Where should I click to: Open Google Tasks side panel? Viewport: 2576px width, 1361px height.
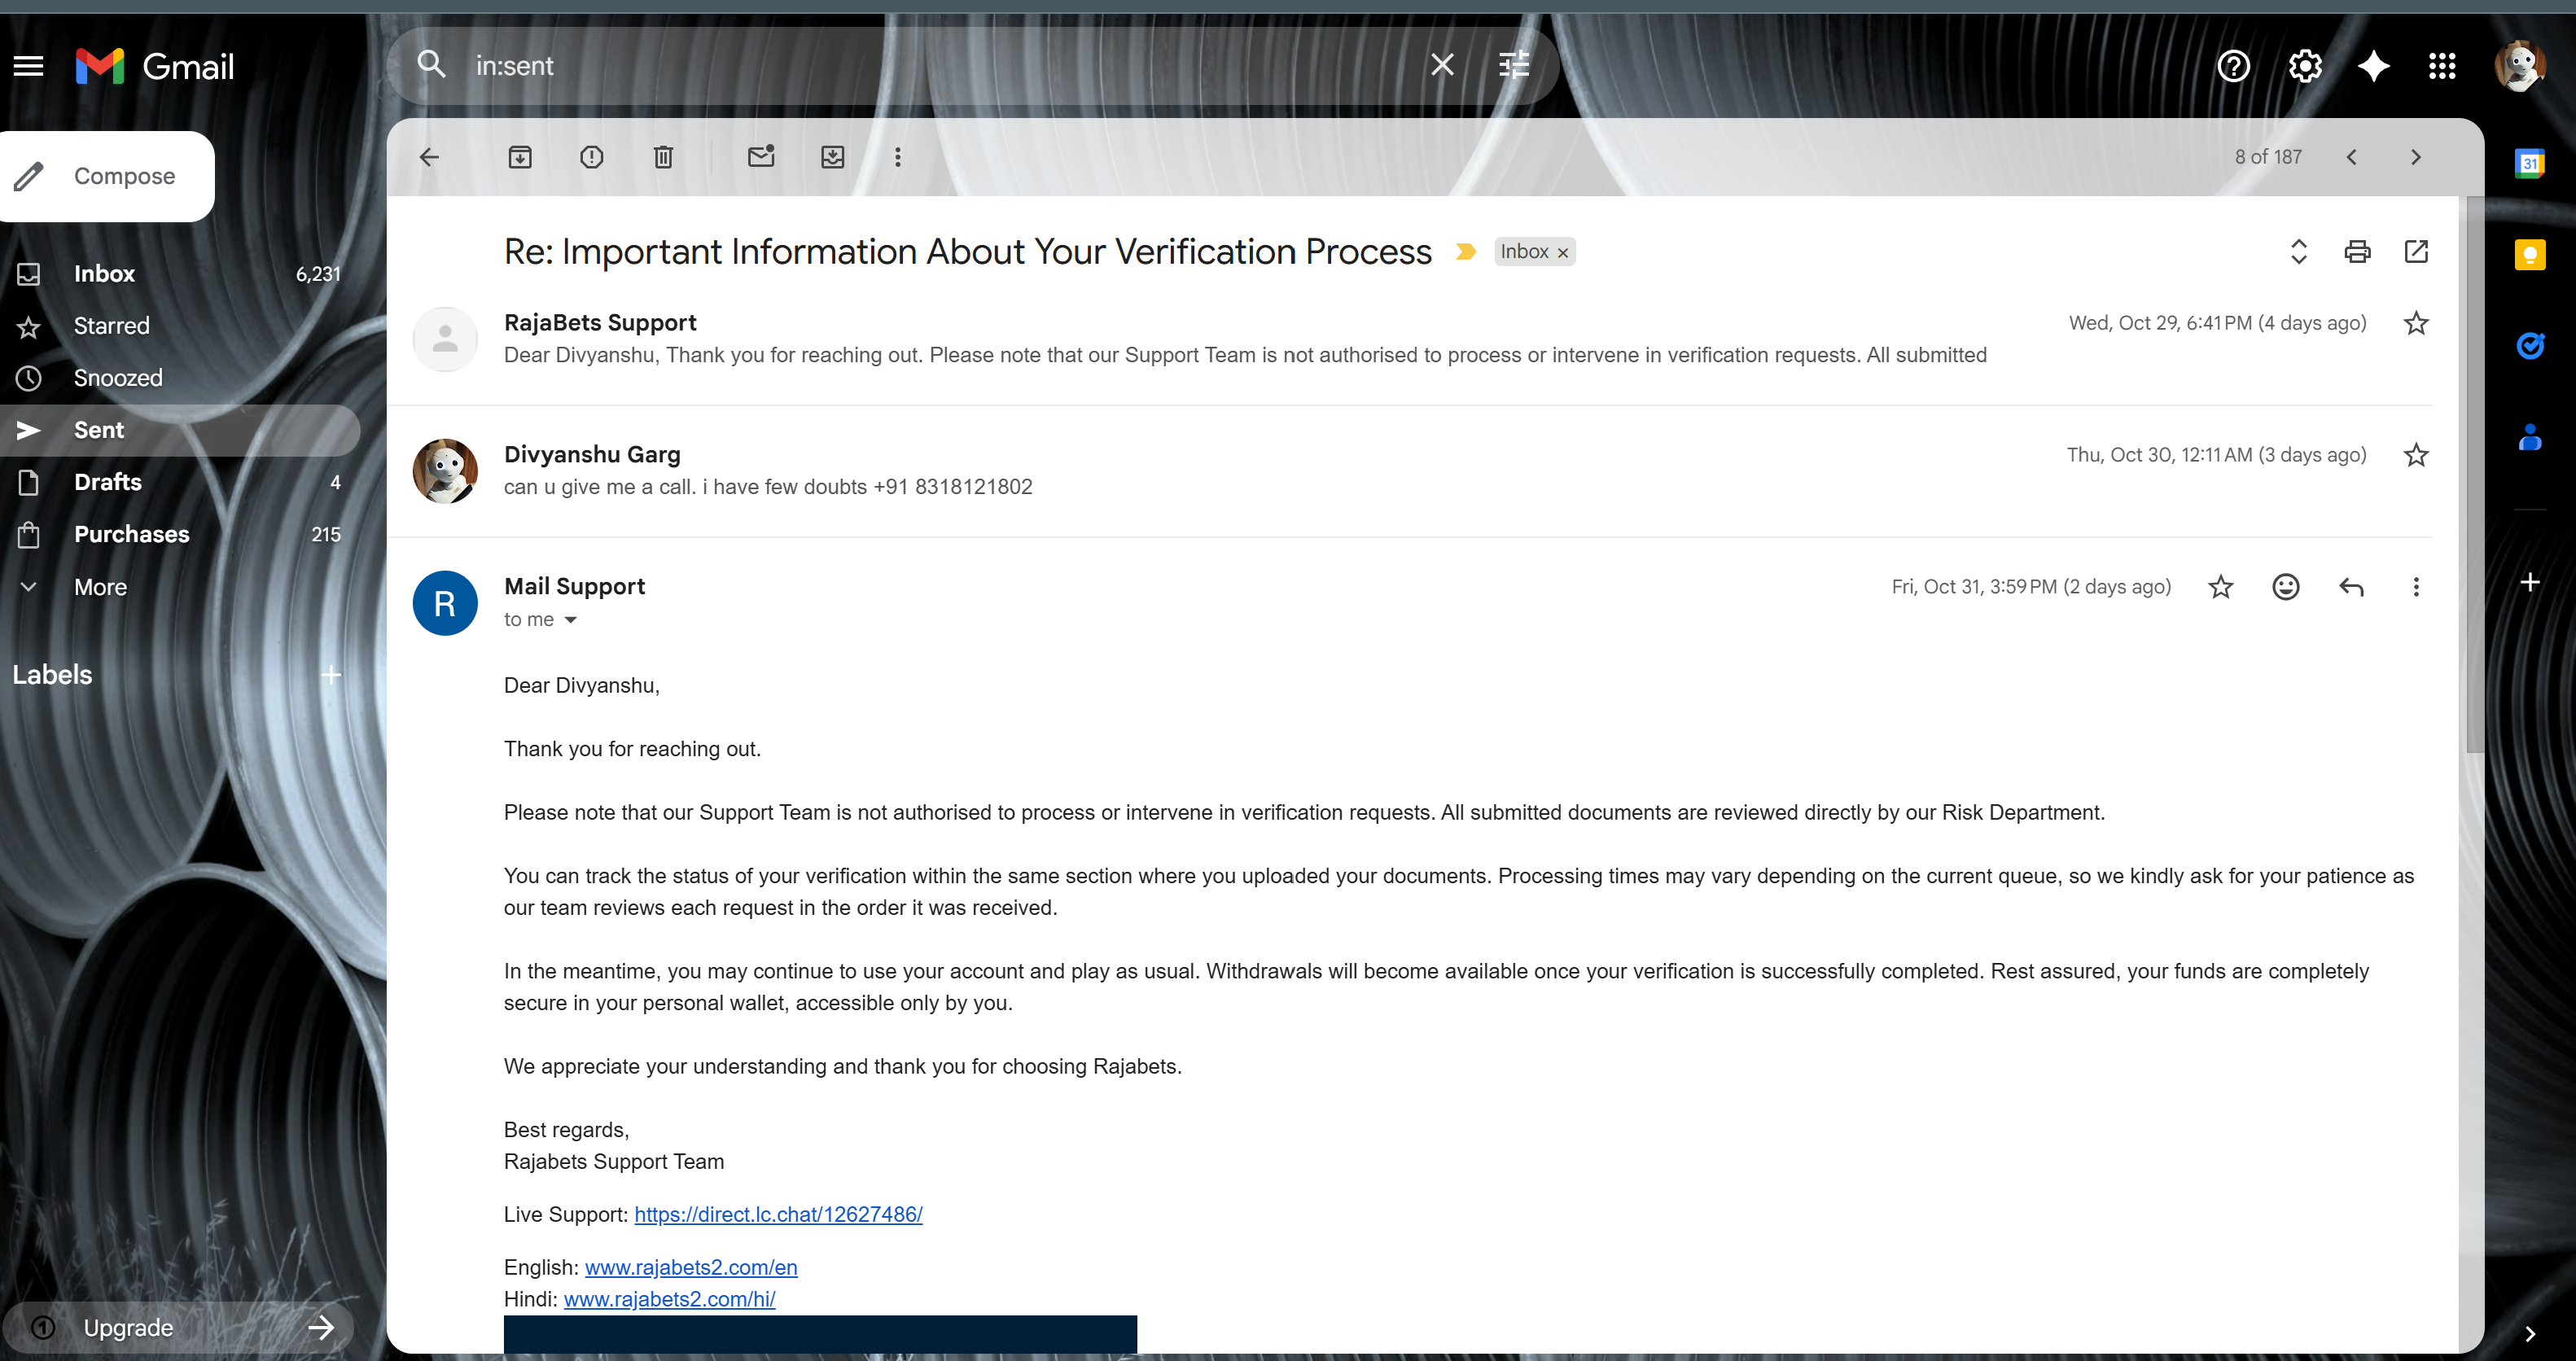pyautogui.click(x=2529, y=345)
